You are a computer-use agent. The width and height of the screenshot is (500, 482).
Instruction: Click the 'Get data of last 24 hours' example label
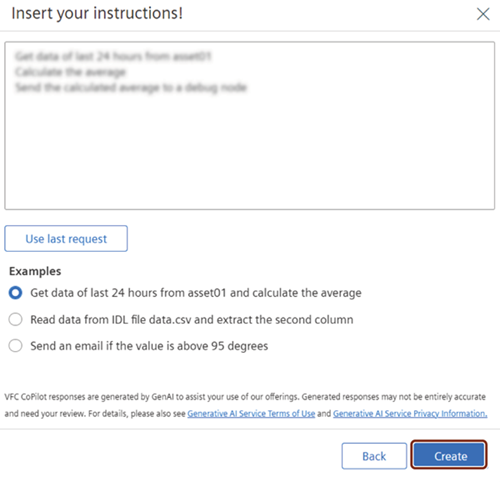196,293
